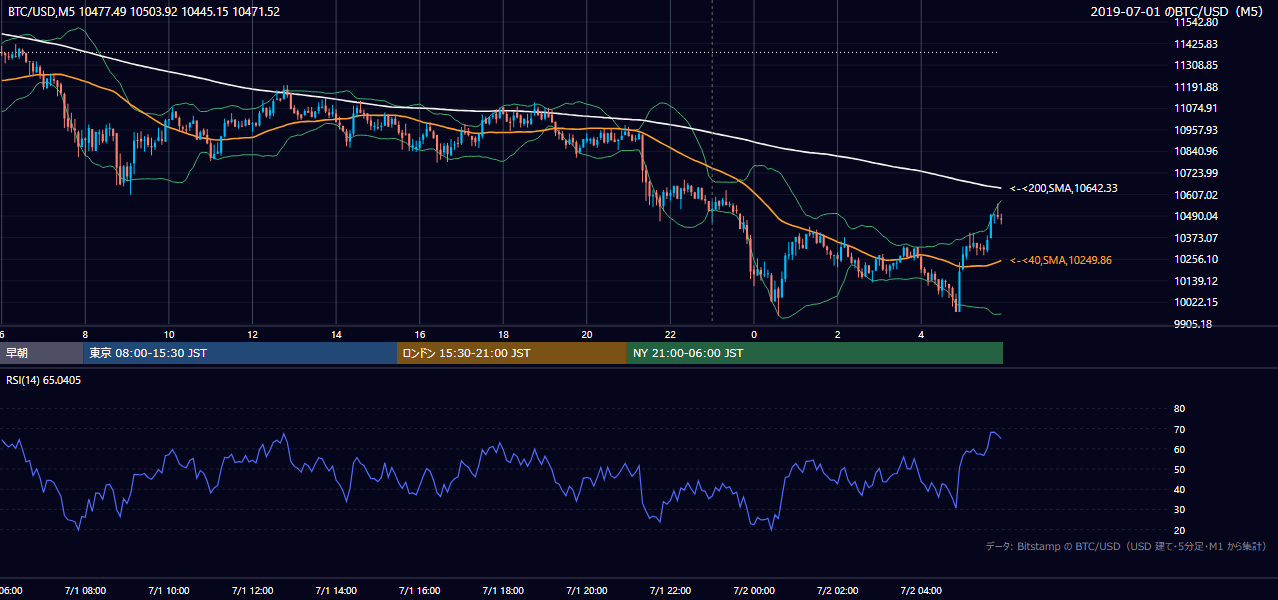Click the 11074.91 price axis value
The height and width of the screenshot is (600, 1278).
[1196, 108]
